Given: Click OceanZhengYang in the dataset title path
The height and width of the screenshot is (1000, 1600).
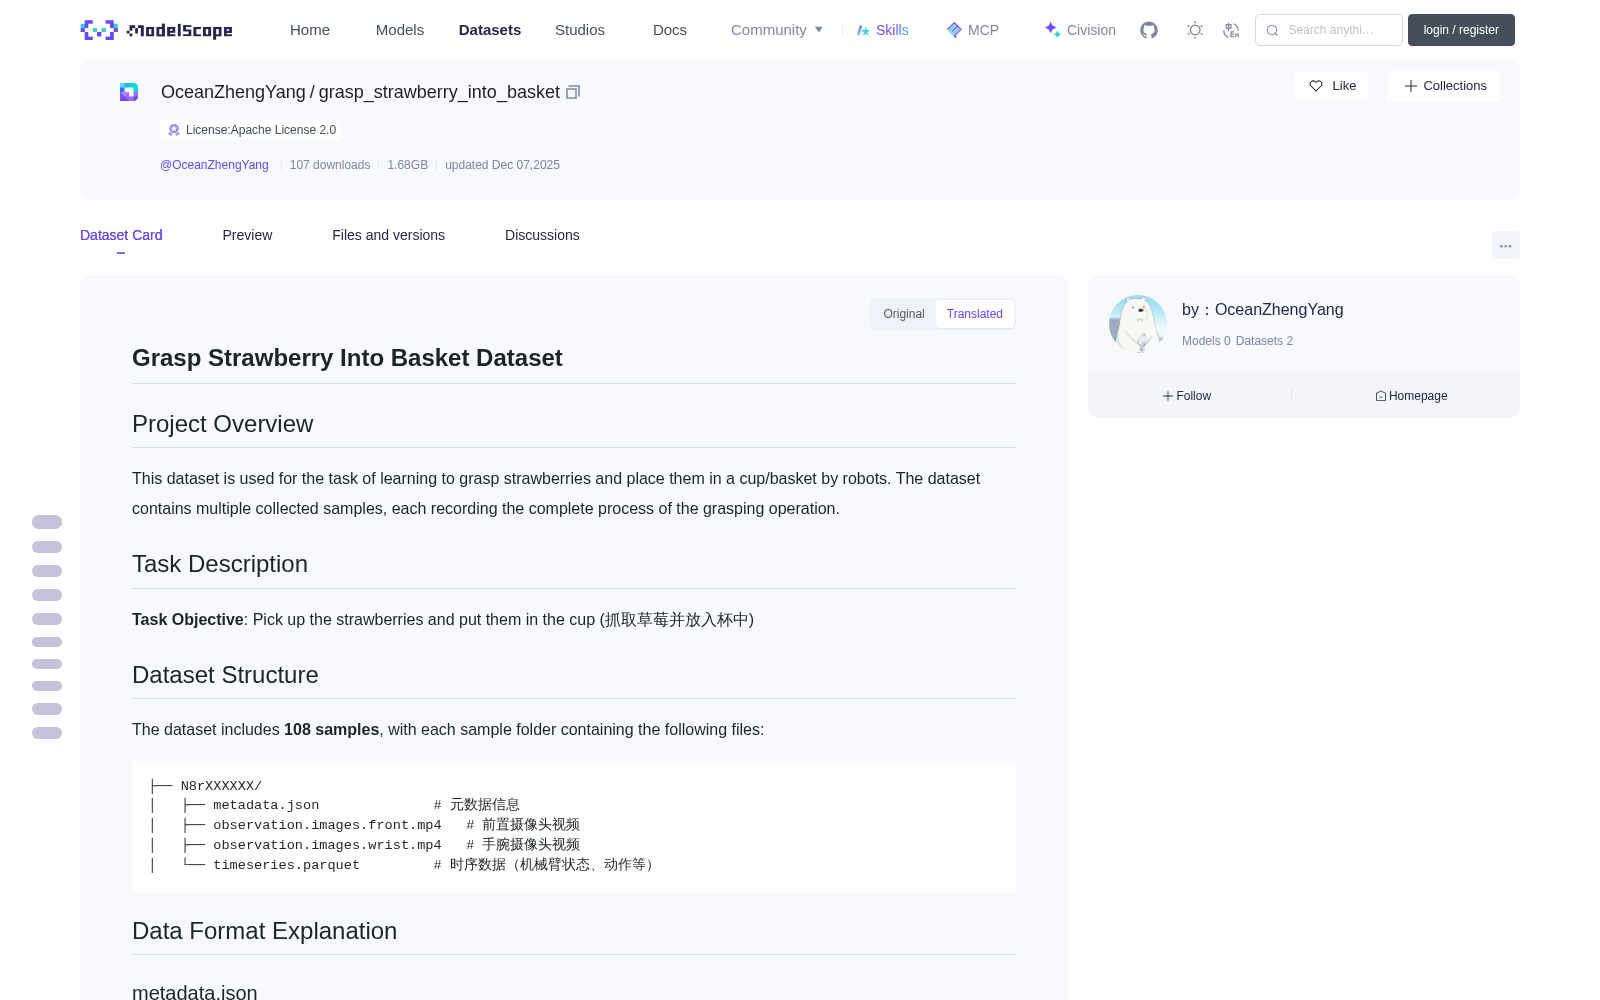Looking at the screenshot, I should (x=233, y=92).
